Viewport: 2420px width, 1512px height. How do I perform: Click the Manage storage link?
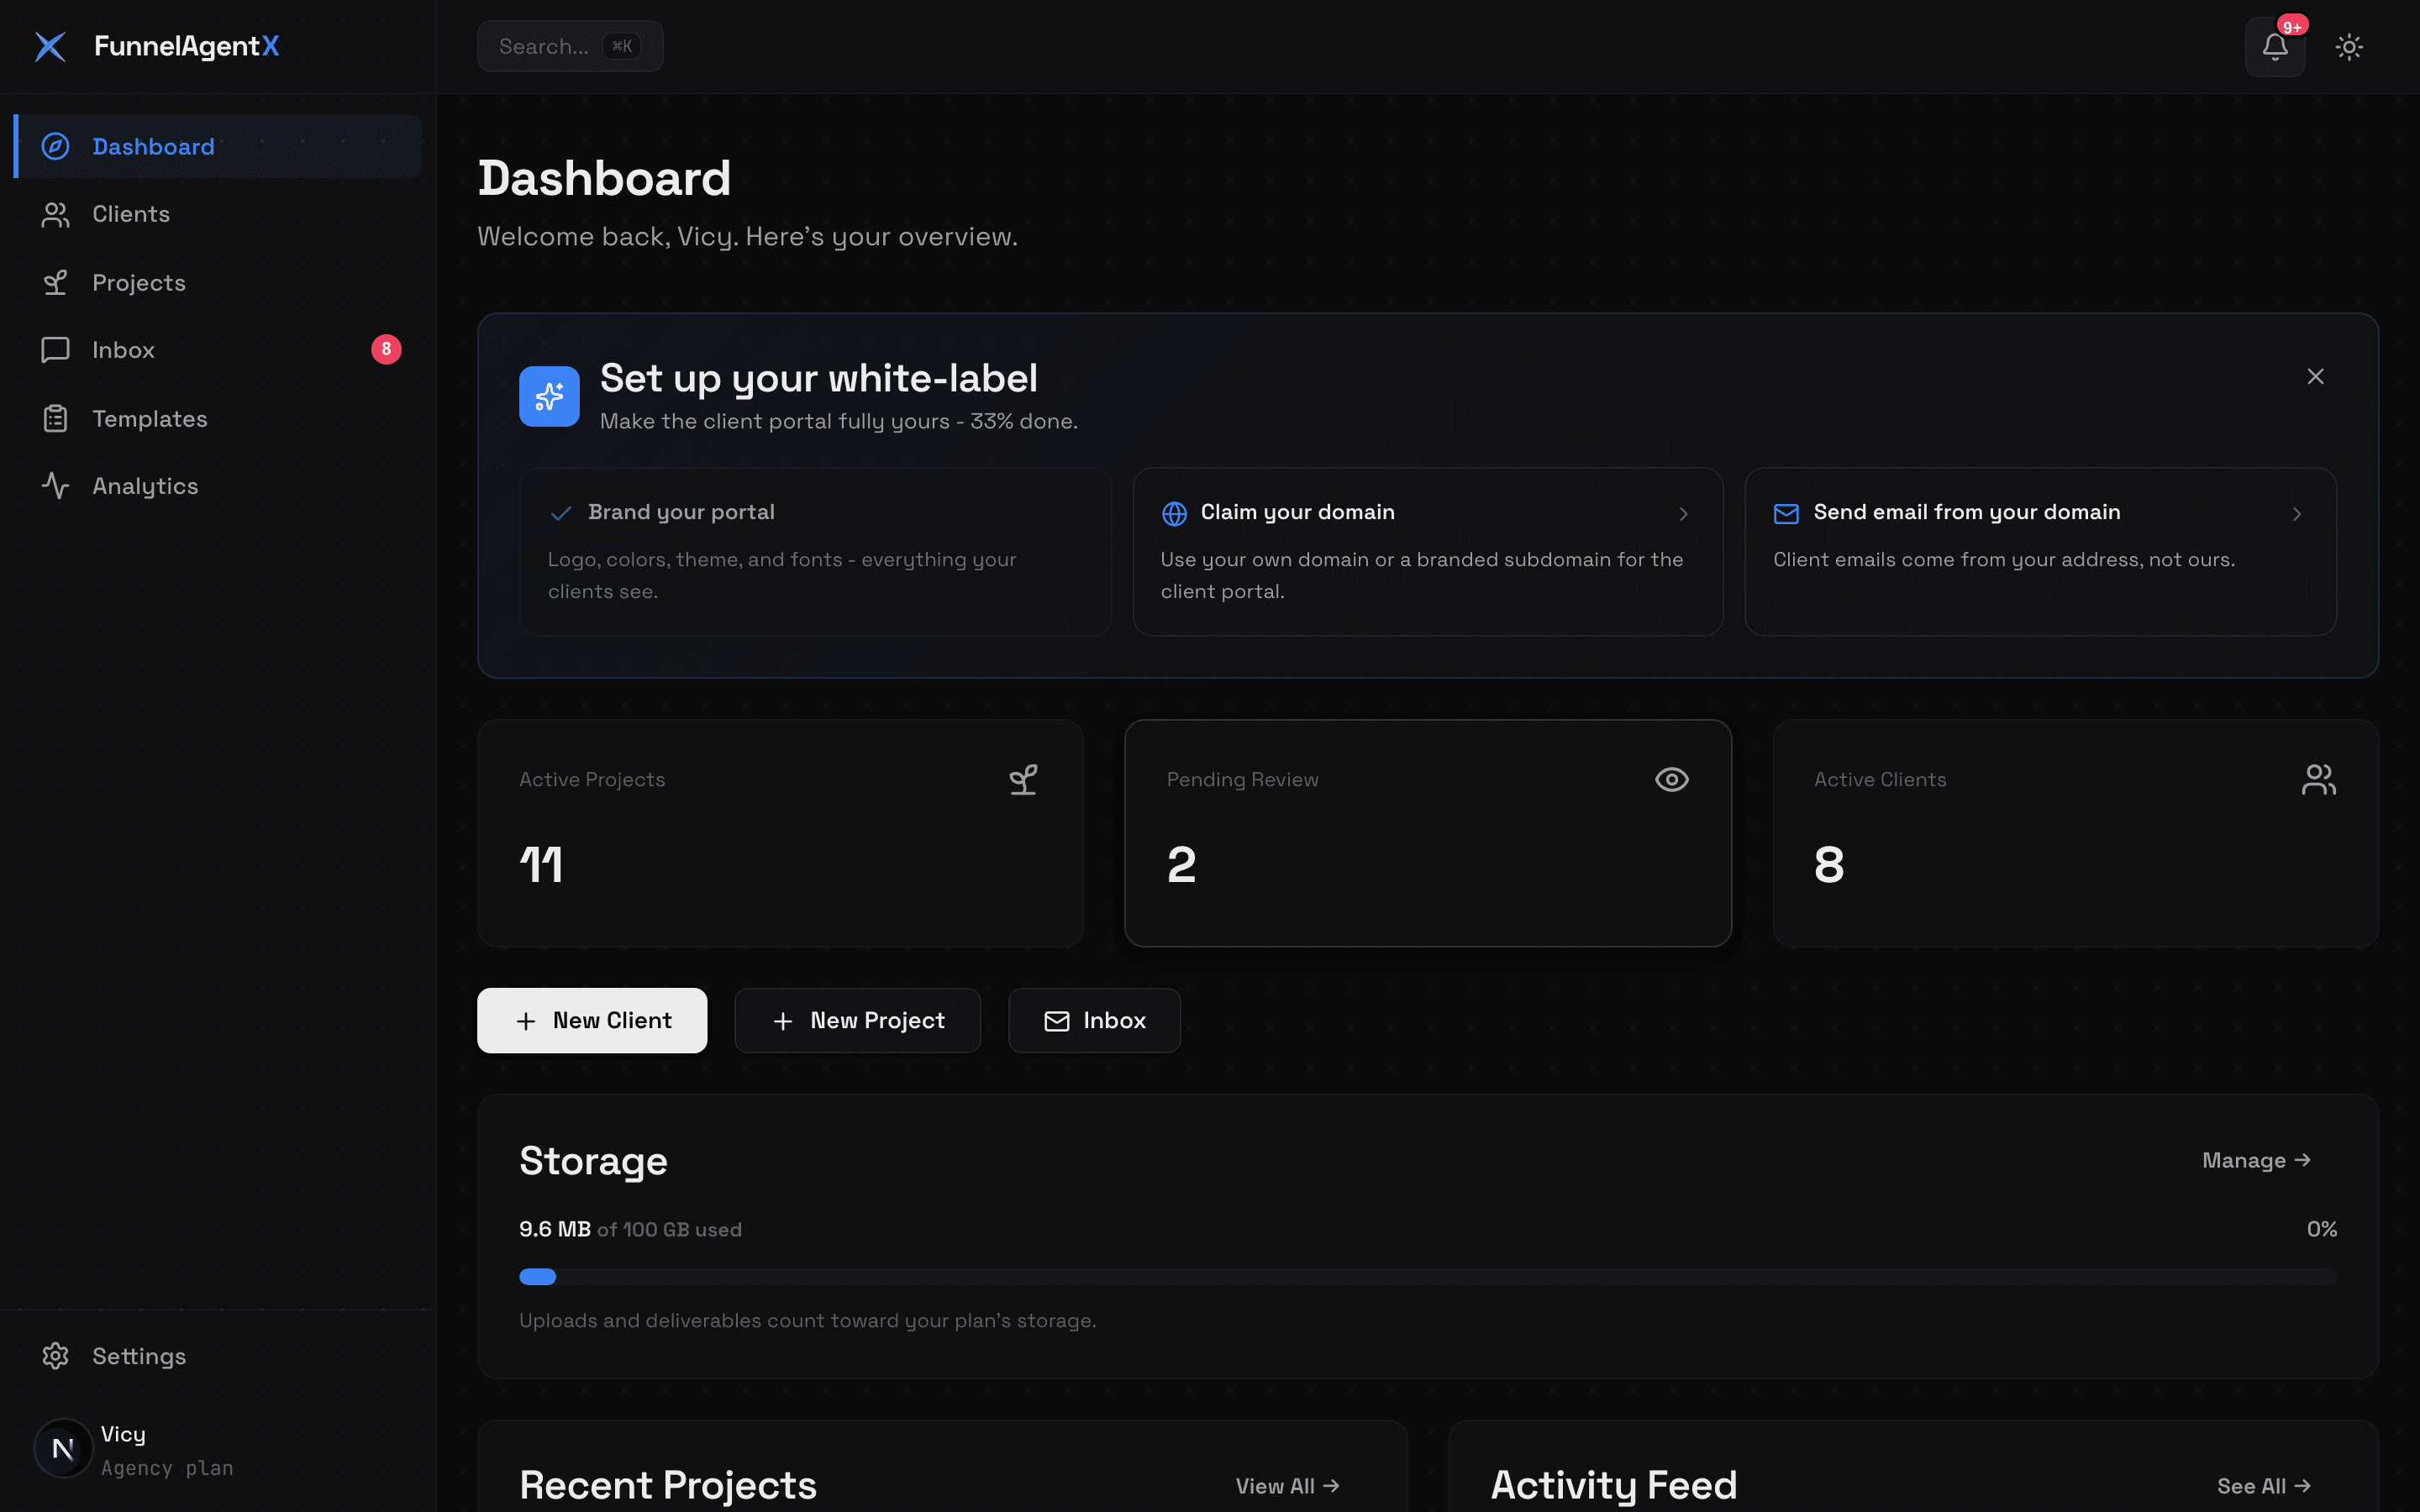(2256, 1160)
